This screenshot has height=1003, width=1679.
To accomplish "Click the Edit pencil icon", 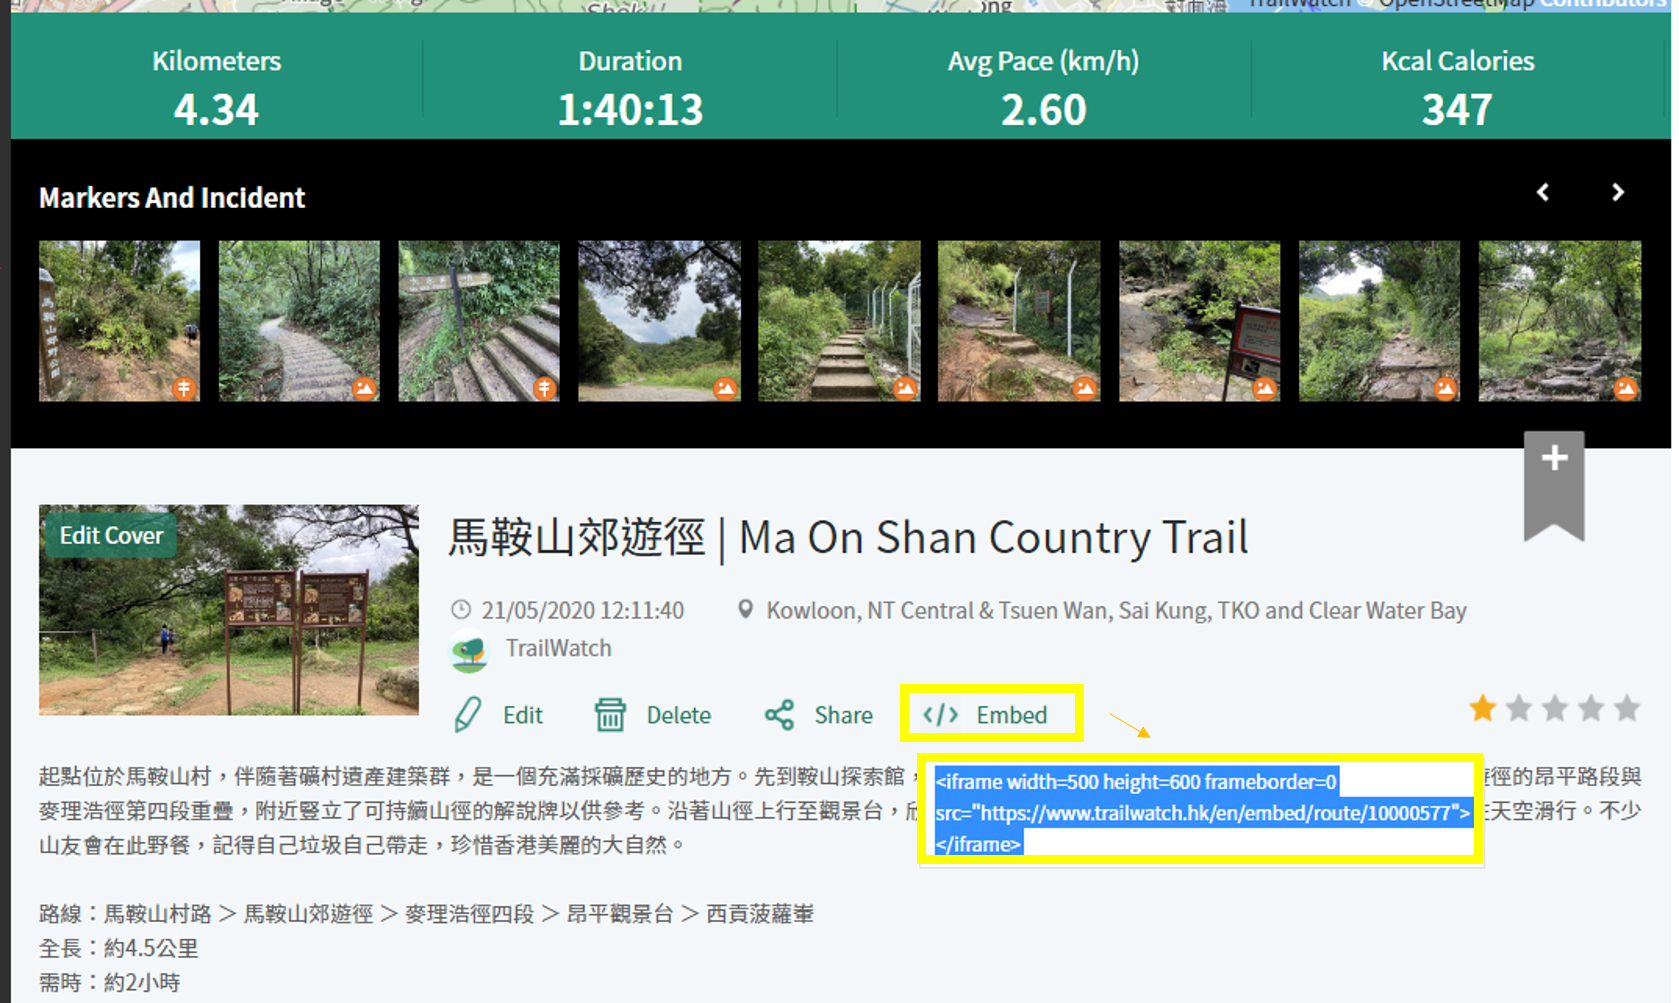I will pyautogui.click(x=468, y=715).
